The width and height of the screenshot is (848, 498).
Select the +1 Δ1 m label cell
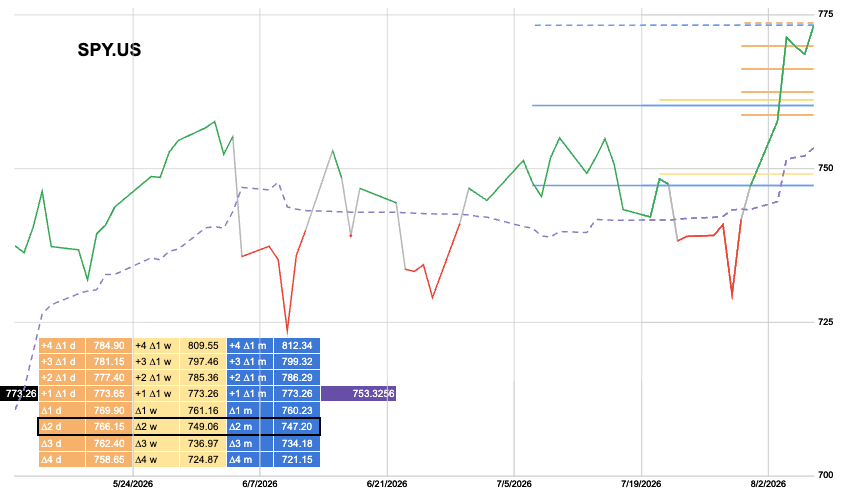tap(250, 394)
